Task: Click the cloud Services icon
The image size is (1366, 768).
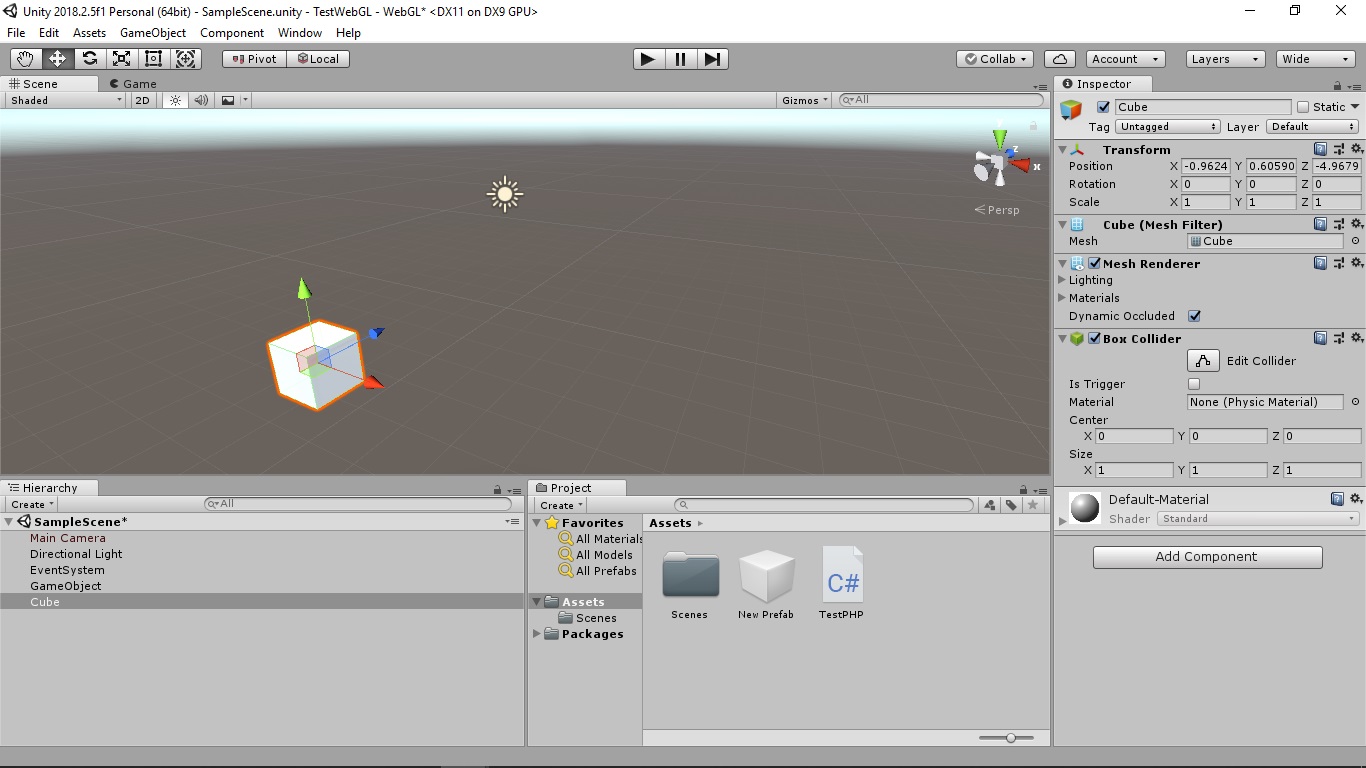Action: tap(1060, 59)
